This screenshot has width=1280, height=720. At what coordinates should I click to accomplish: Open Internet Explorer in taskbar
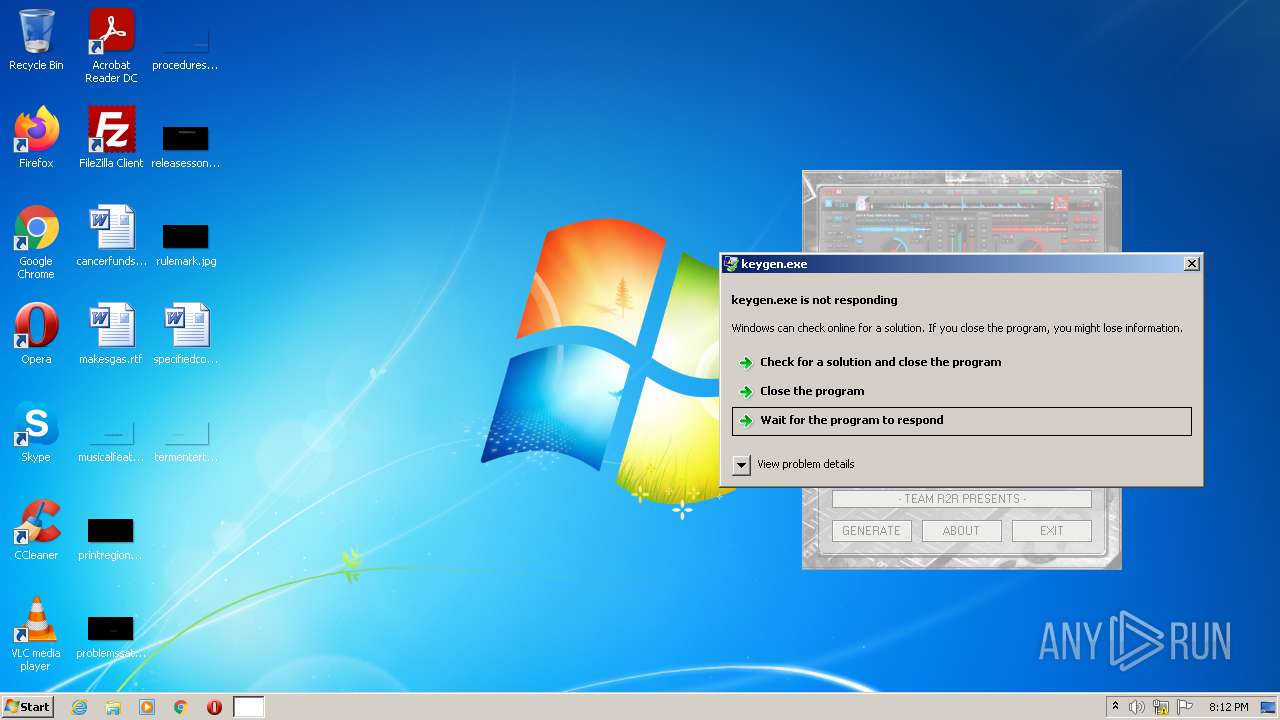point(79,707)
